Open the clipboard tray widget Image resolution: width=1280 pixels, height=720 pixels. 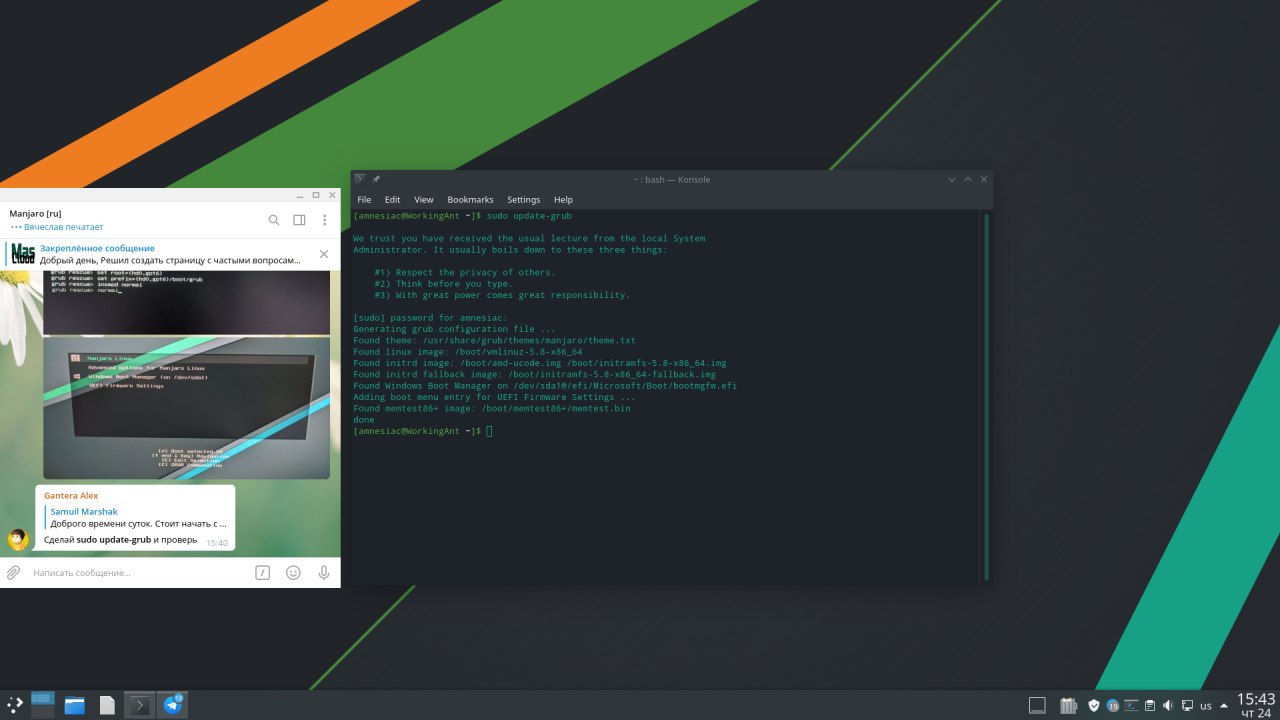[1150, 705]
